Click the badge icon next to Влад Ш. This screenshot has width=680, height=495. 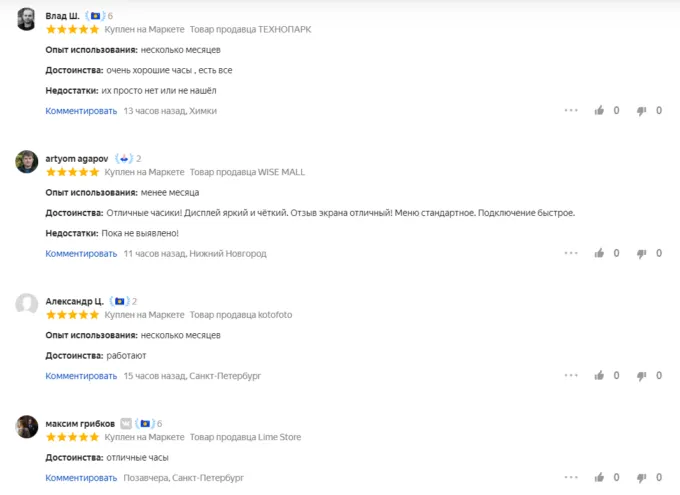95,16
